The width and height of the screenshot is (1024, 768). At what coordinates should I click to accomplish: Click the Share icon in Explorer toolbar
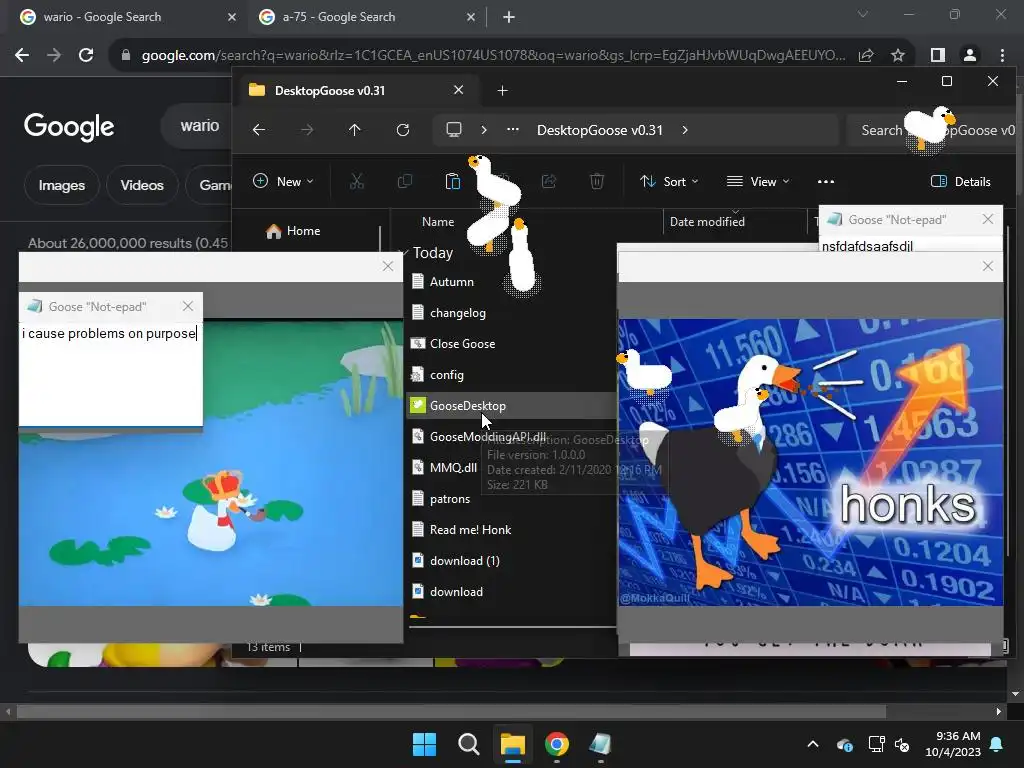click(x=549, y=182)
